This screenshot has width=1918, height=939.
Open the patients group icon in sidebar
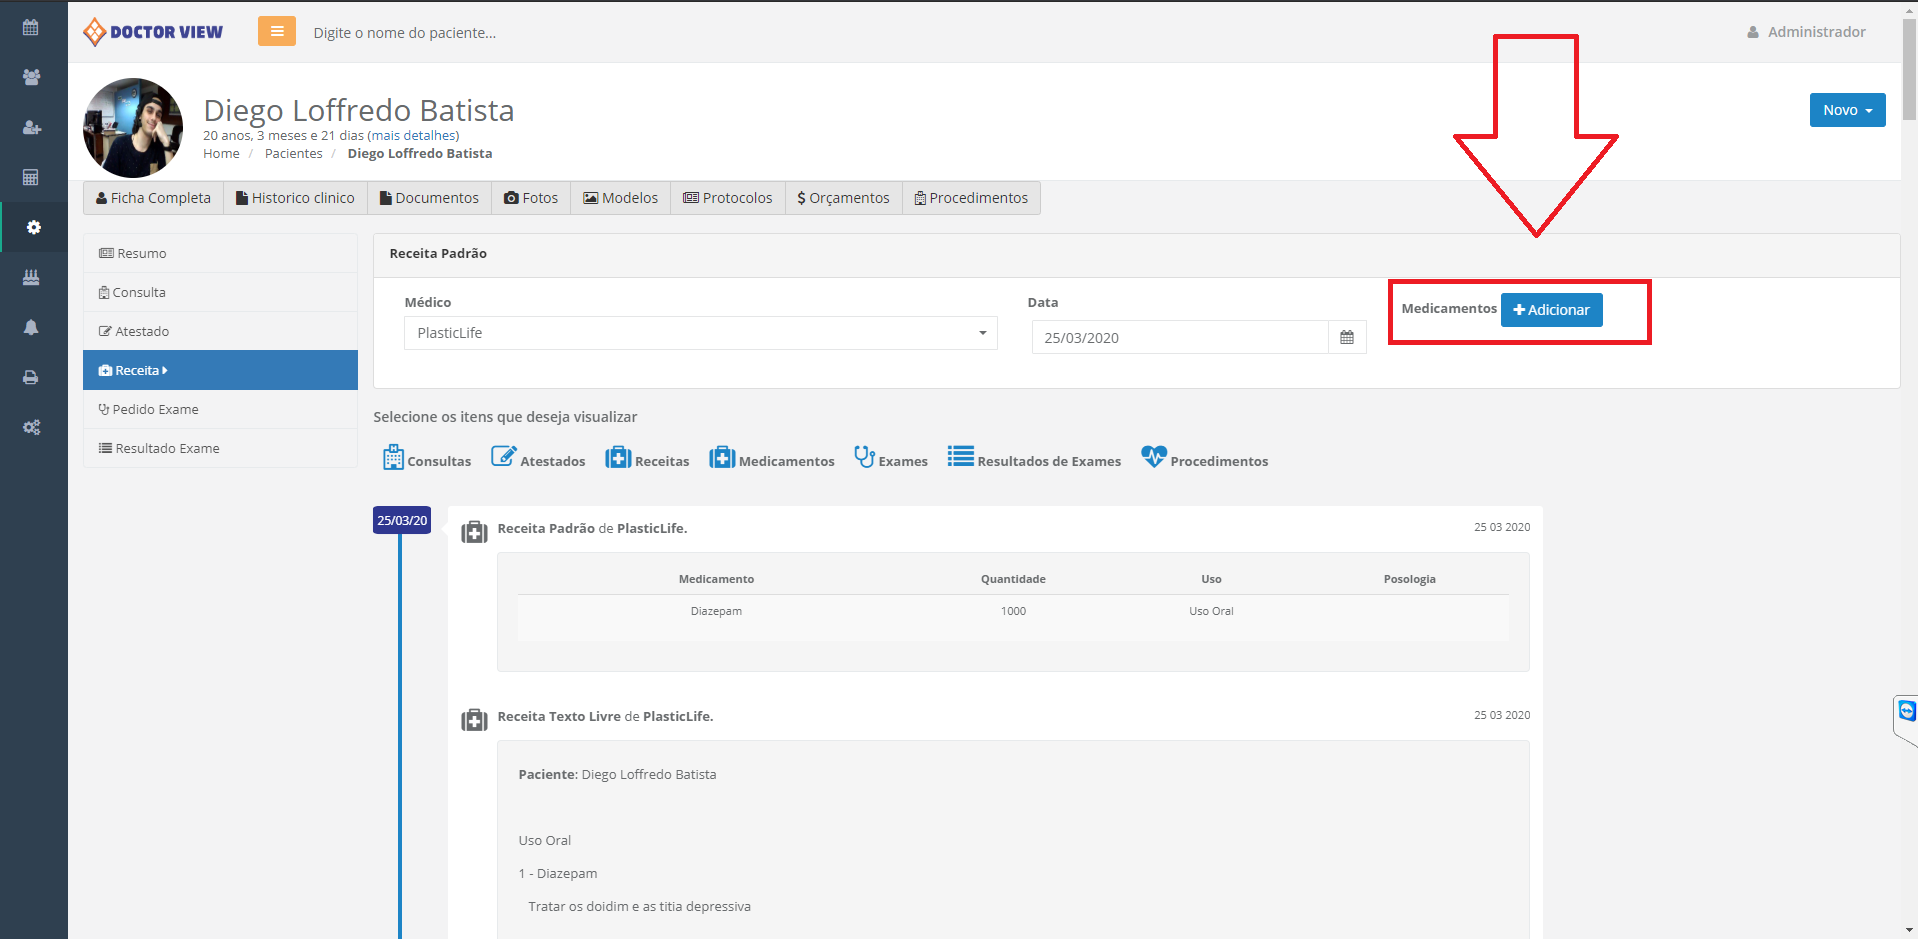pyautogui.click(x=31, y=77)
